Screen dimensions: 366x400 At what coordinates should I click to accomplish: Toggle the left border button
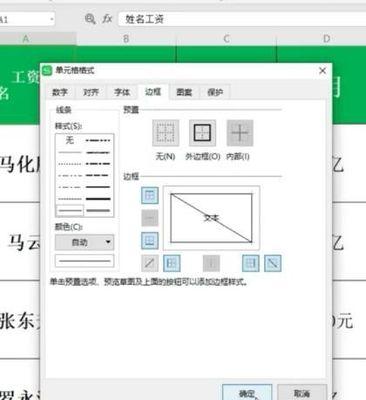(172, 263)
